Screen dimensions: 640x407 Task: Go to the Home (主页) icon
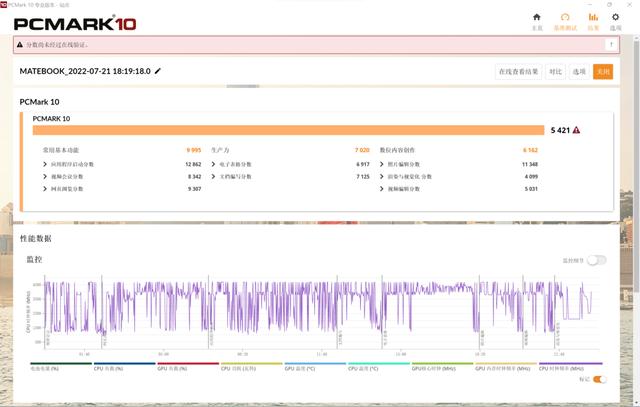(x=537, y=17)
